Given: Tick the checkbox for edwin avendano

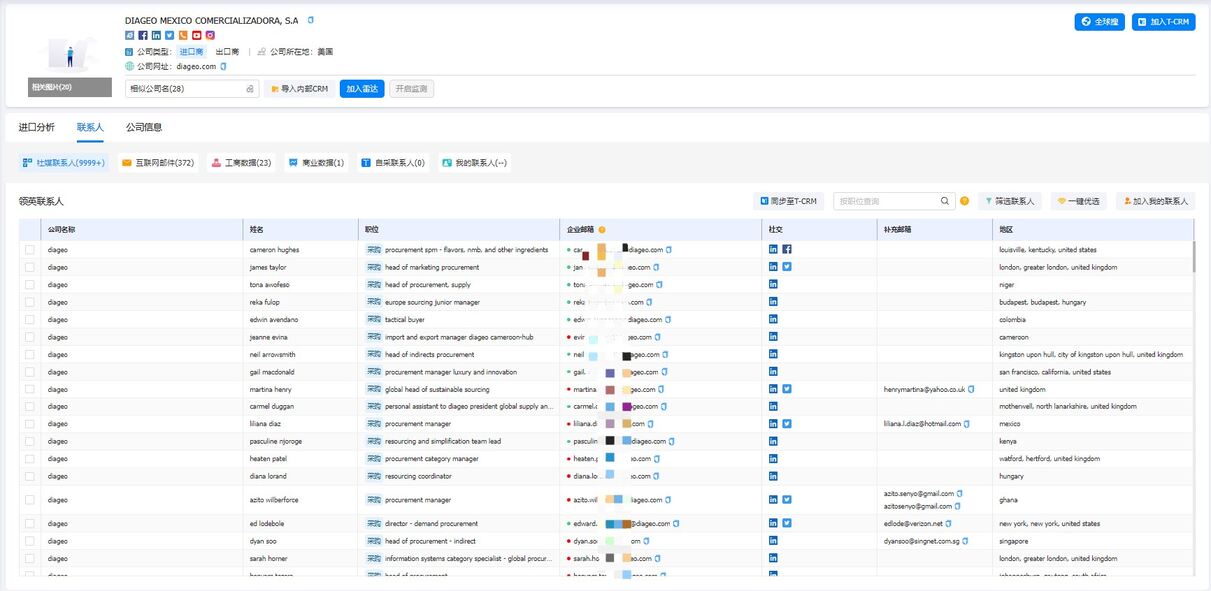Looking at the screenshot, I should (30, 320).
